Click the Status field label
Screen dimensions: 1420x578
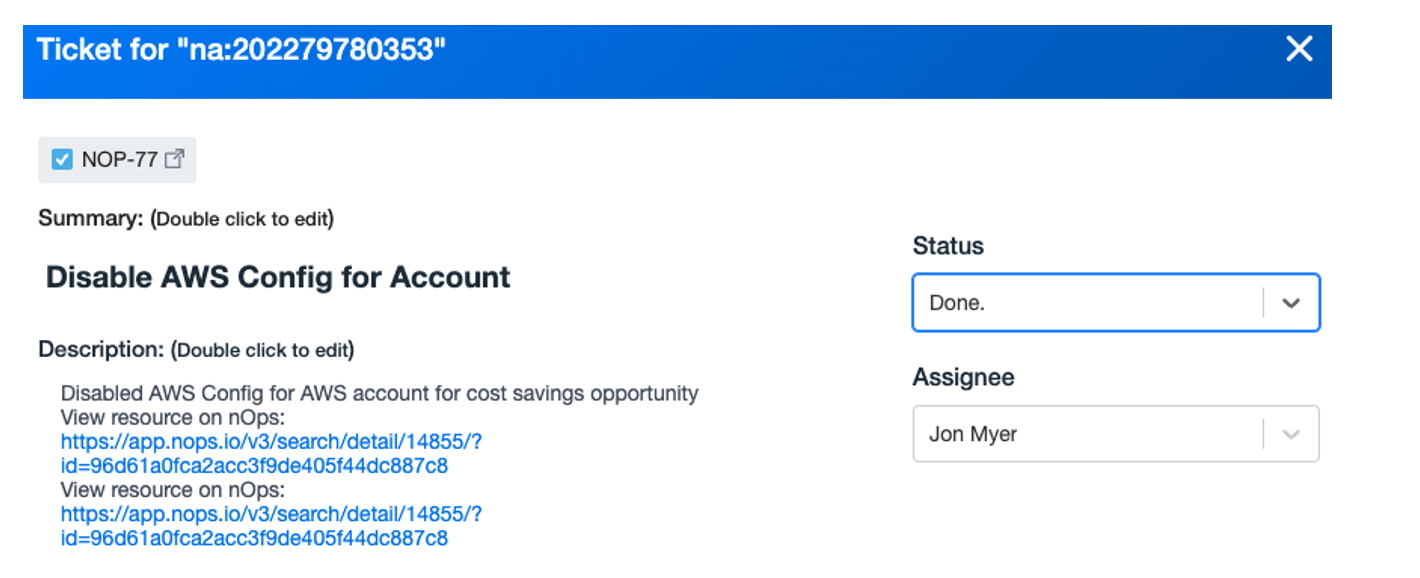pos(948,246)
